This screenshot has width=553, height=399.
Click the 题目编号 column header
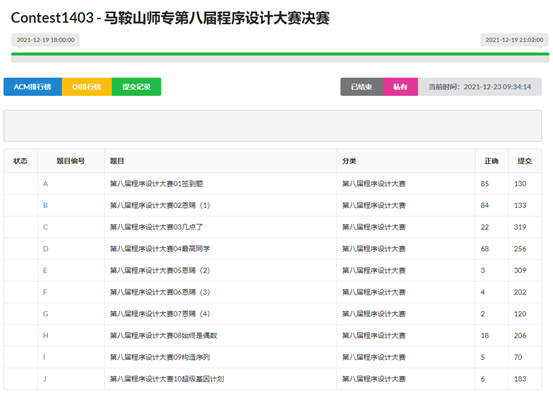(71, 161)
